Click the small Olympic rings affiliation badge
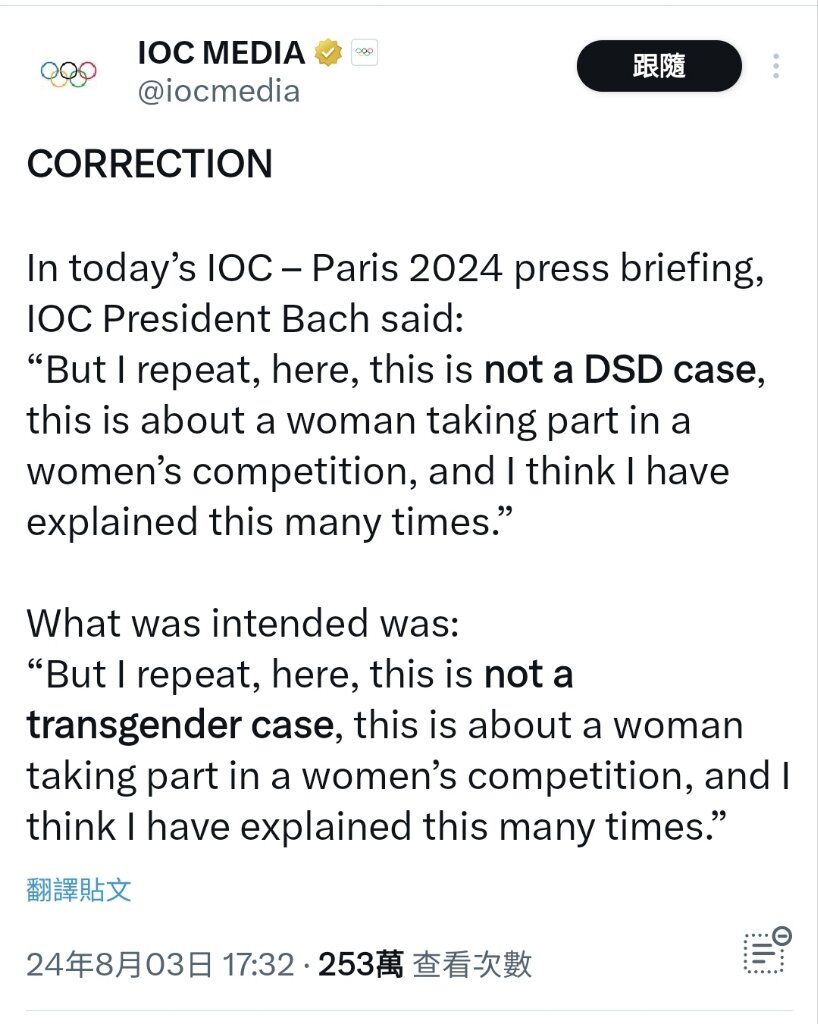Screen dimensions: 818x1024 click(364, 53)
